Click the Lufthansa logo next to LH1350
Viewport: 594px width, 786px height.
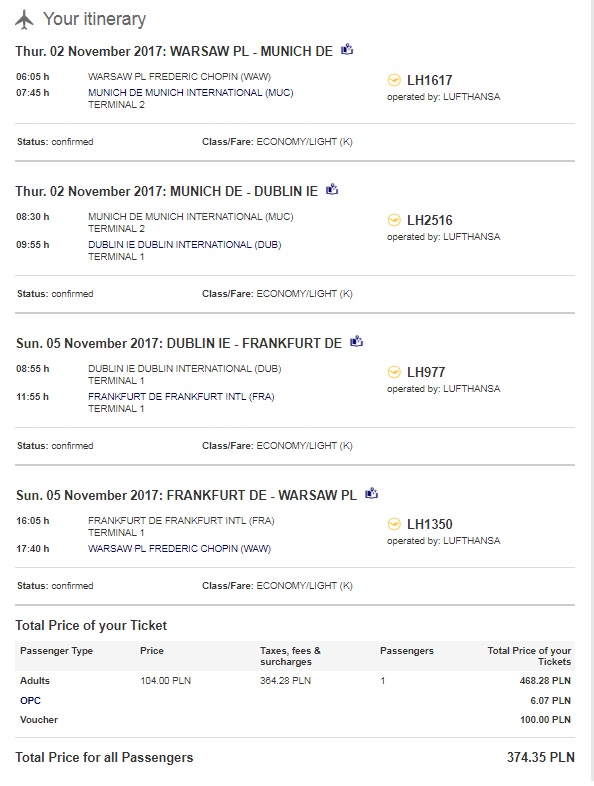click(x=394, y=524)
